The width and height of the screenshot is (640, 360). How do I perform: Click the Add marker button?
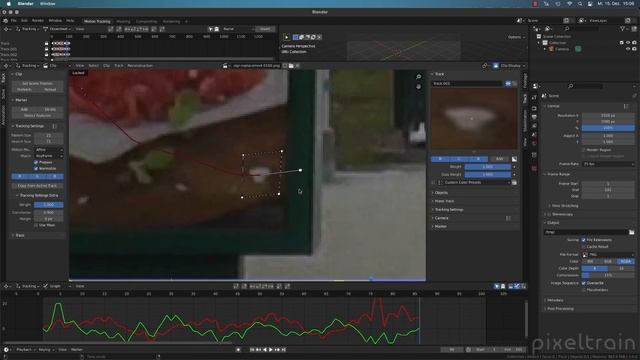(24, 109)
